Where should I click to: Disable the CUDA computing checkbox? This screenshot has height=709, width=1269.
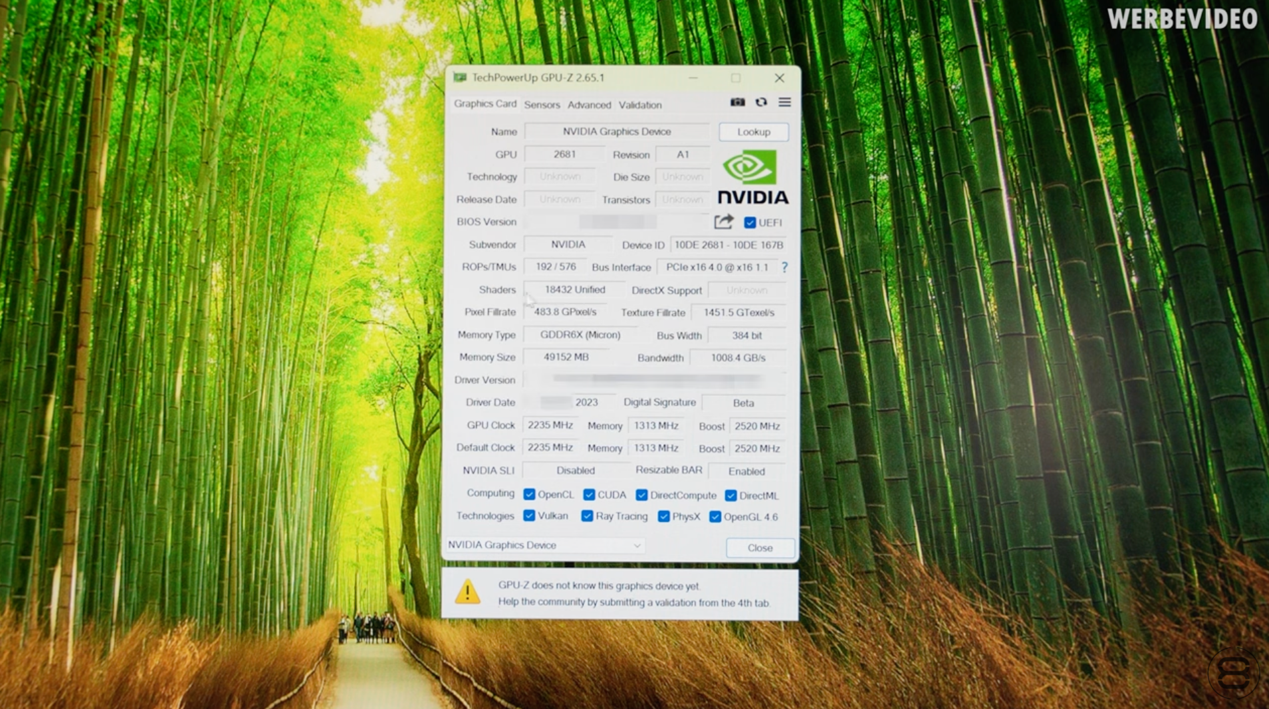(589, 494)
